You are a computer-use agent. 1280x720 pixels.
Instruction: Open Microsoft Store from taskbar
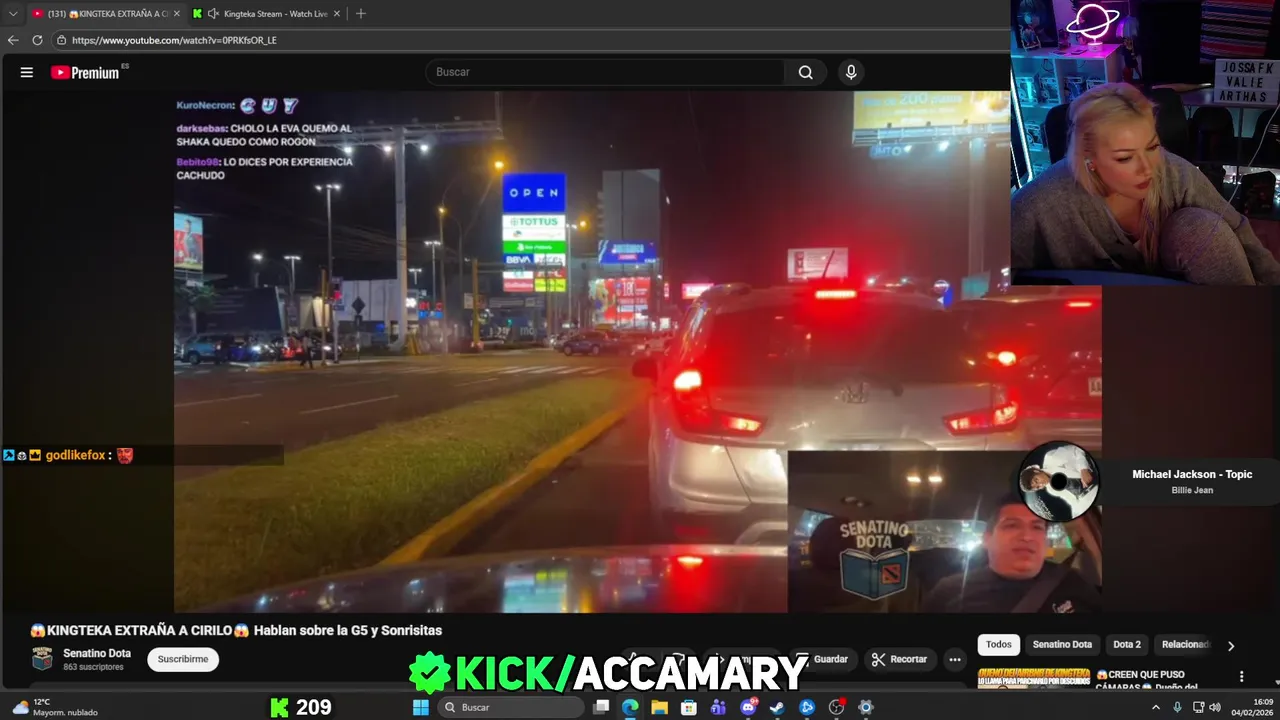689,707
